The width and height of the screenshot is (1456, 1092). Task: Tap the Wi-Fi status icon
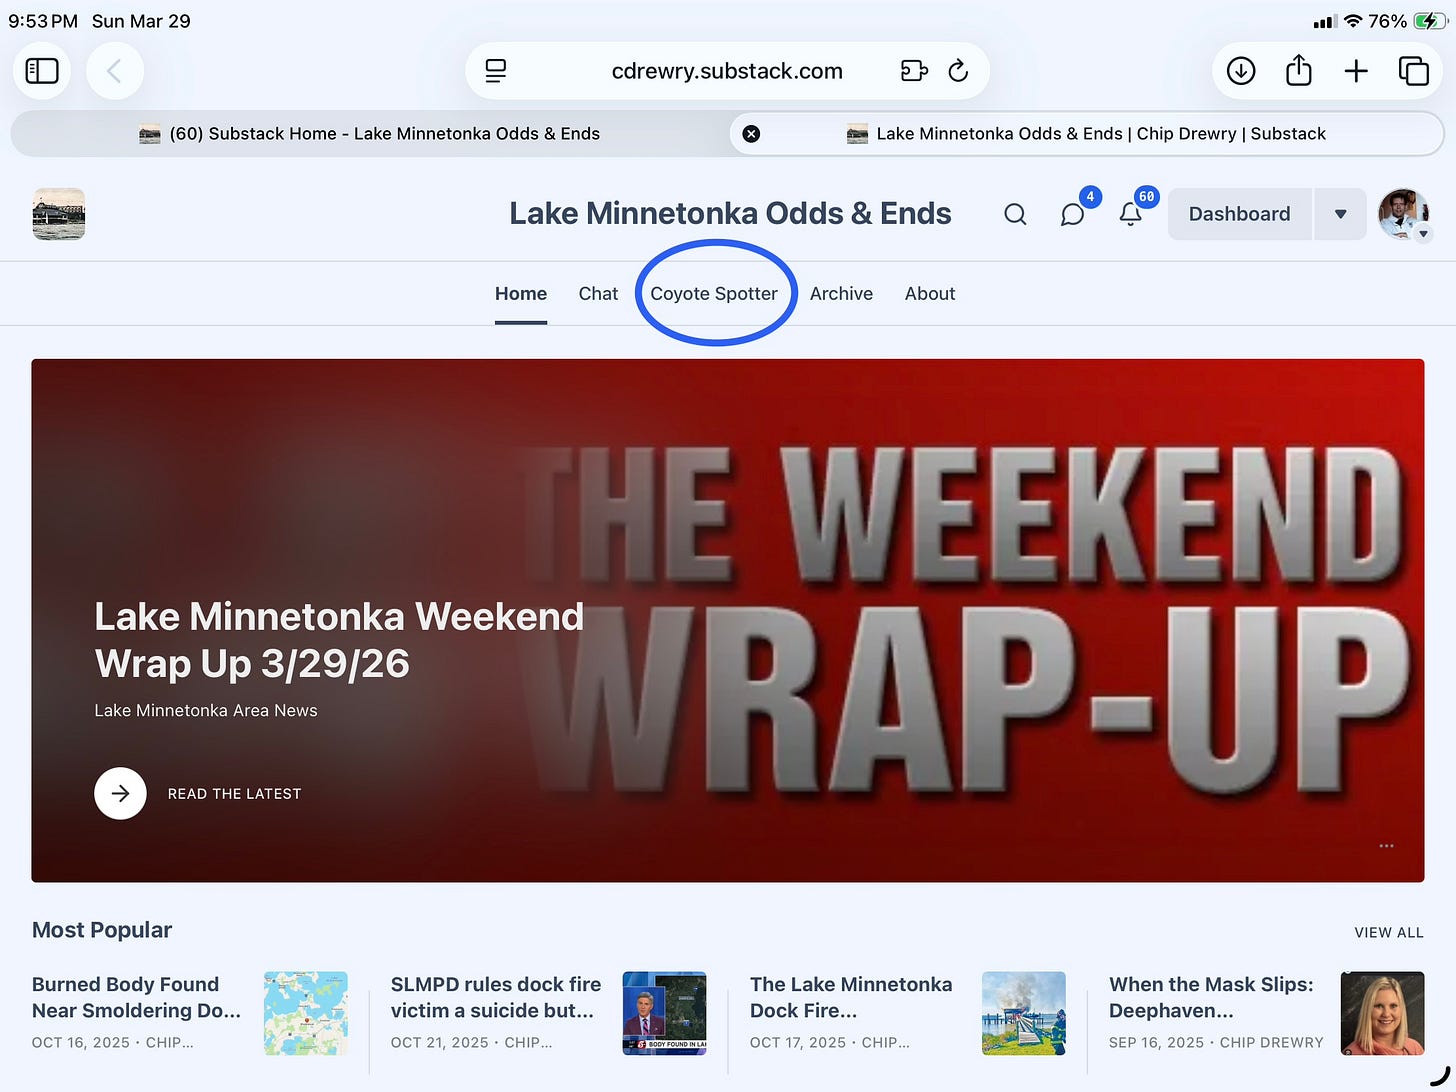point(1353,21)
